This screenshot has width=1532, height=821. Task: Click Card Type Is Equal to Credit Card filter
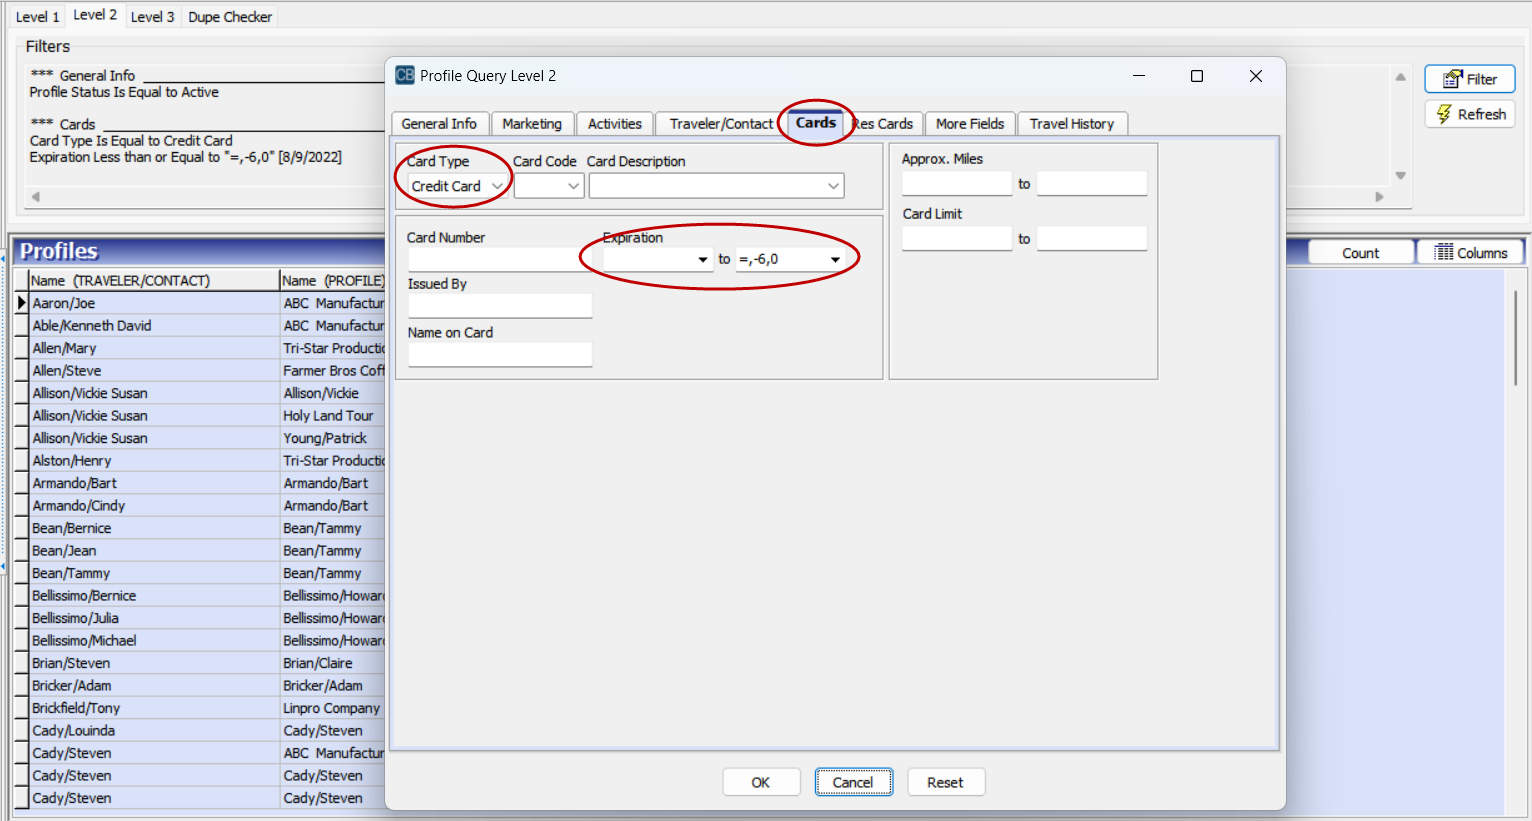pyautogui.click(x=131, y=141)
